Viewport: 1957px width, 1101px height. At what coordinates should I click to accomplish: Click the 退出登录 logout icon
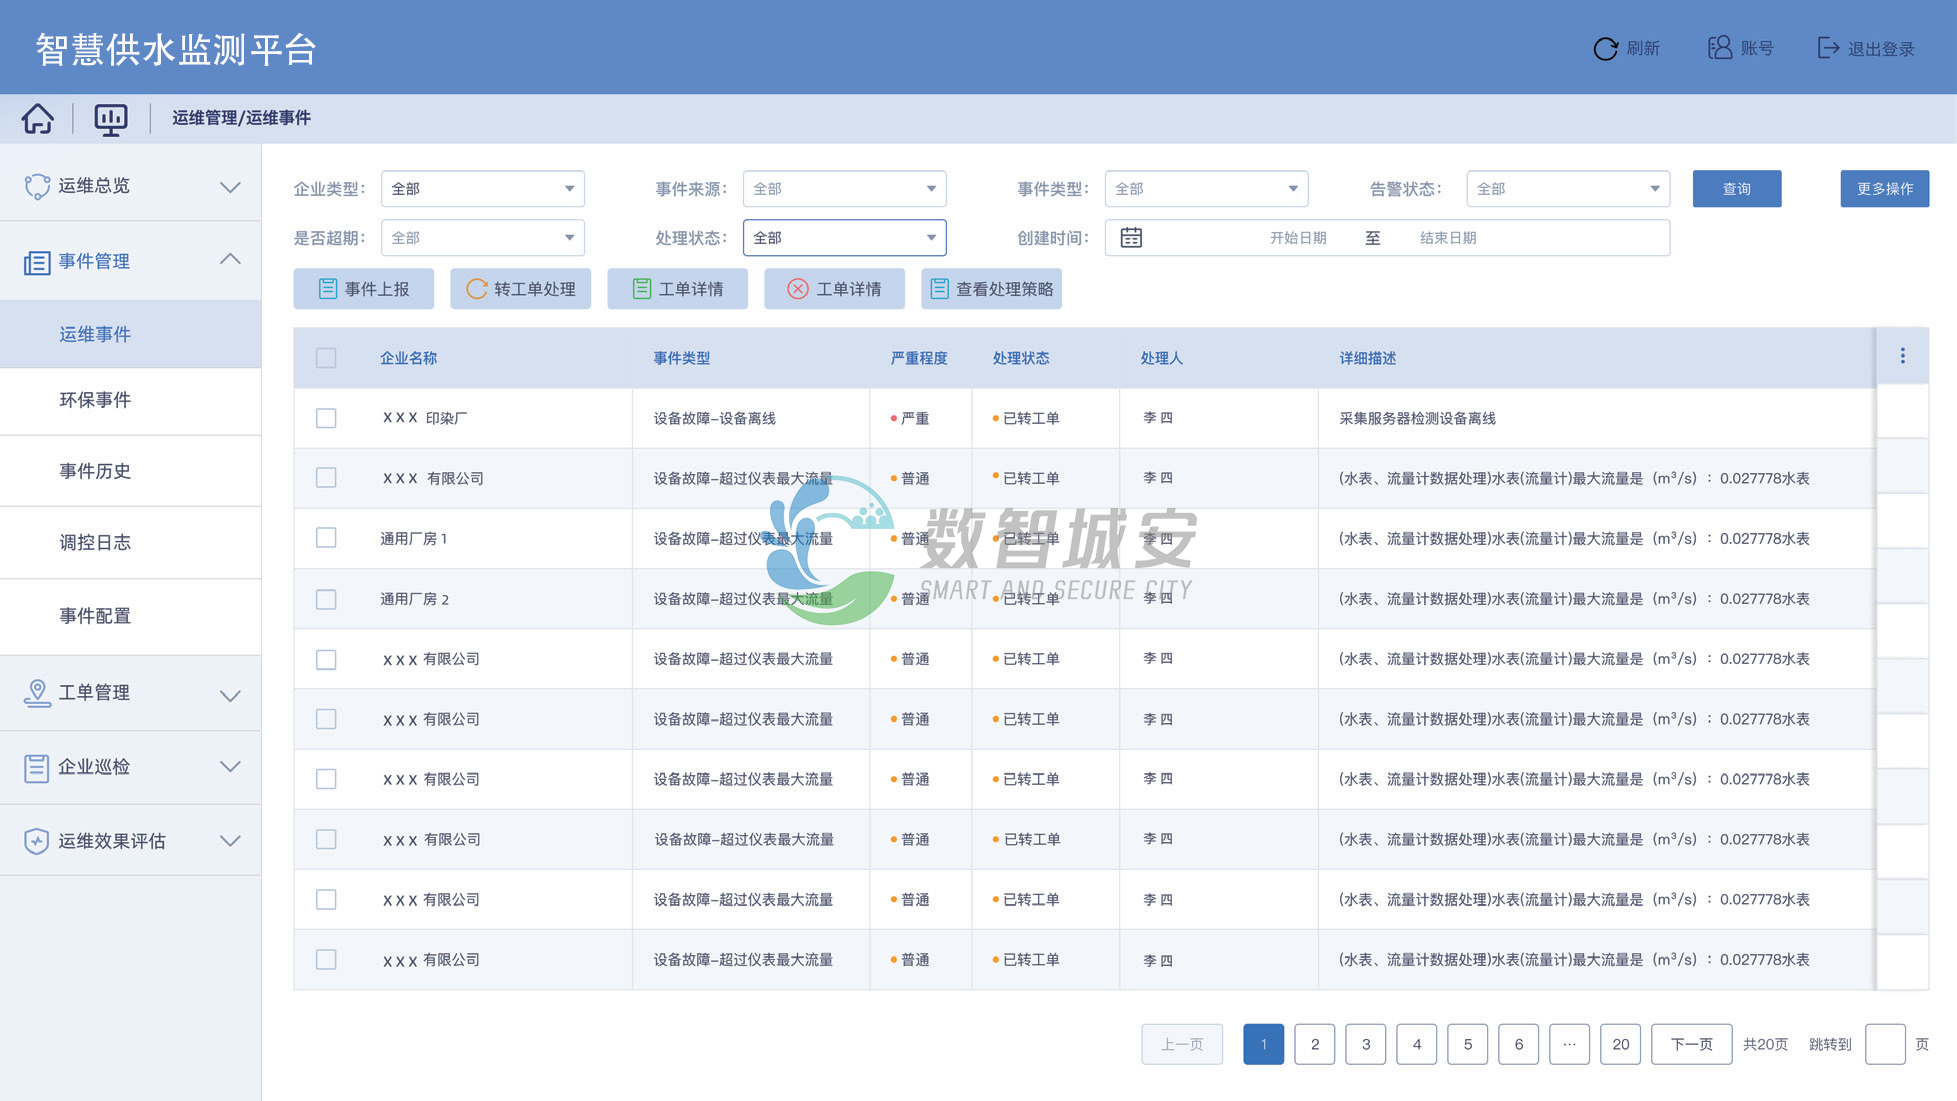point(1827,48)
